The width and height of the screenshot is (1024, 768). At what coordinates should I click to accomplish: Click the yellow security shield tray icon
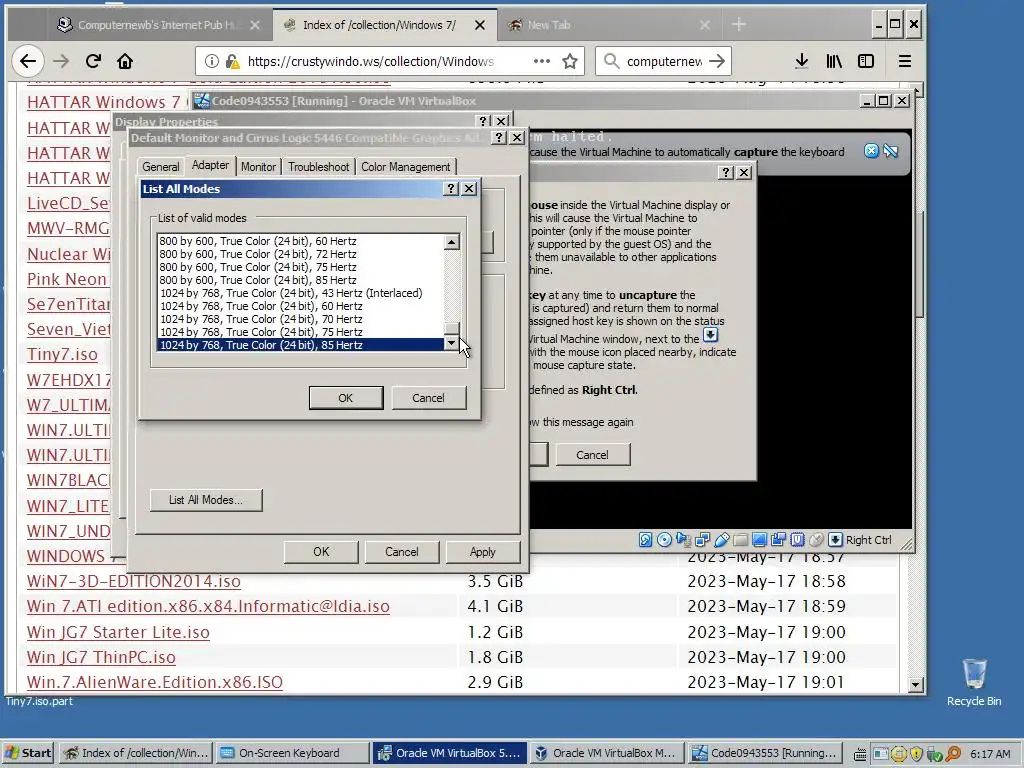coord(916,754)
